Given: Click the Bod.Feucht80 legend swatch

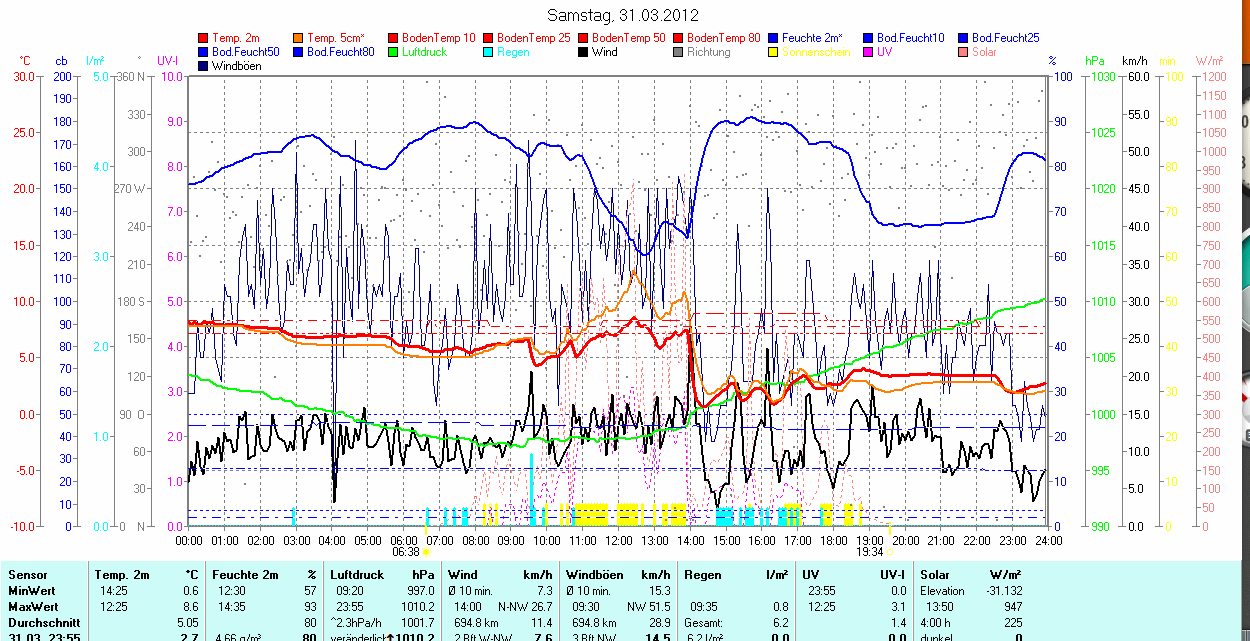Looking at the screenshot, I should 299,52.
